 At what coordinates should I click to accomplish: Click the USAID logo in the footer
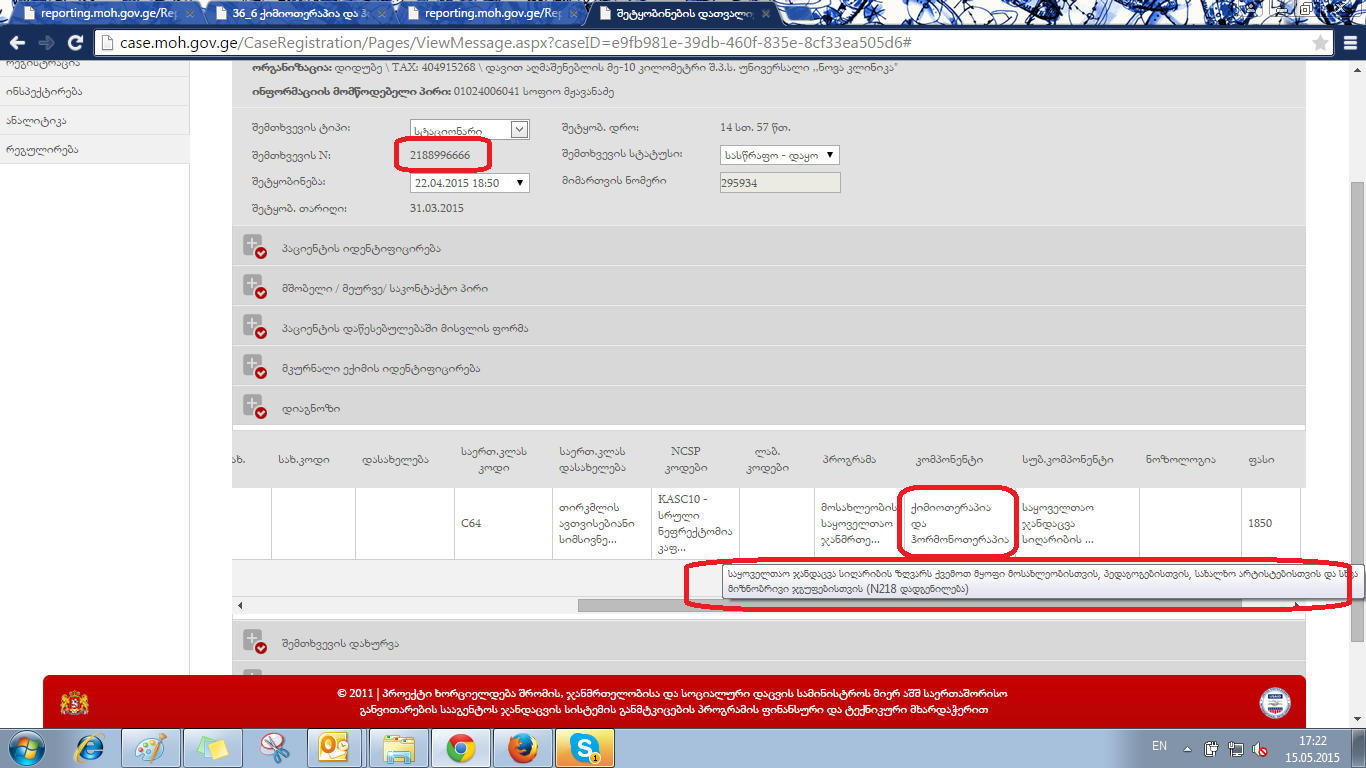(x=1274, y=702)
